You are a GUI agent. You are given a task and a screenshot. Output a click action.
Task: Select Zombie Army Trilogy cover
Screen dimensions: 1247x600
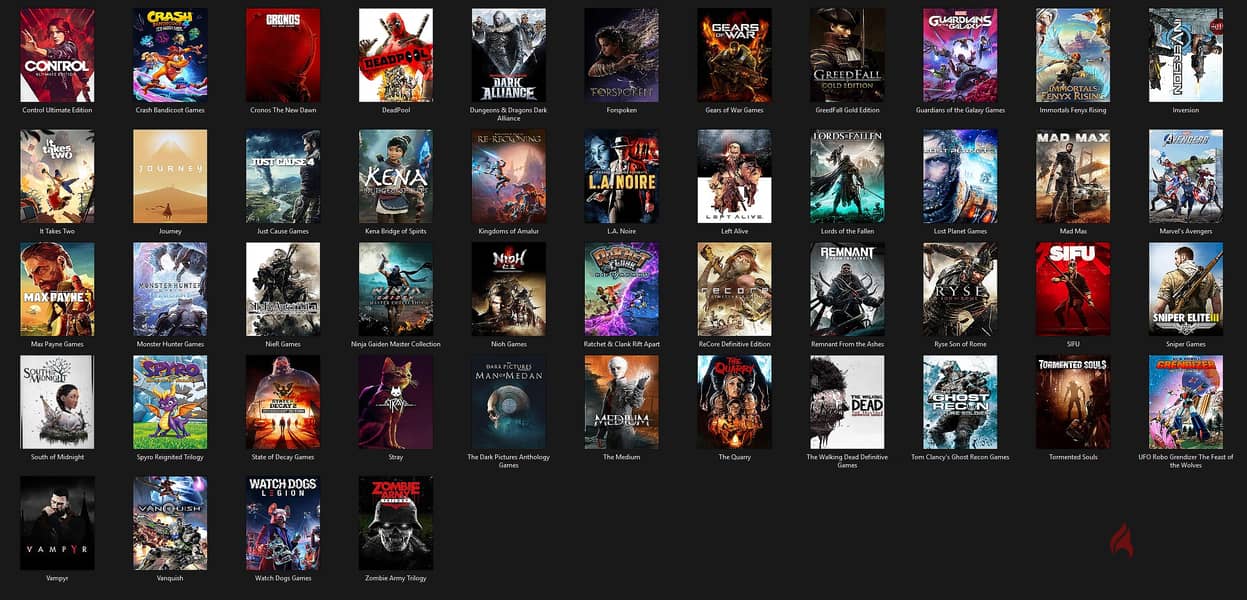coord(396,523)
